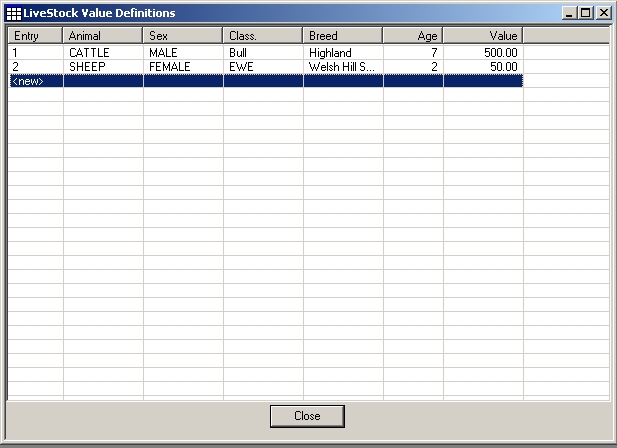Select the 50.00 value cell
617x448 pixels.
click(483, 67)
